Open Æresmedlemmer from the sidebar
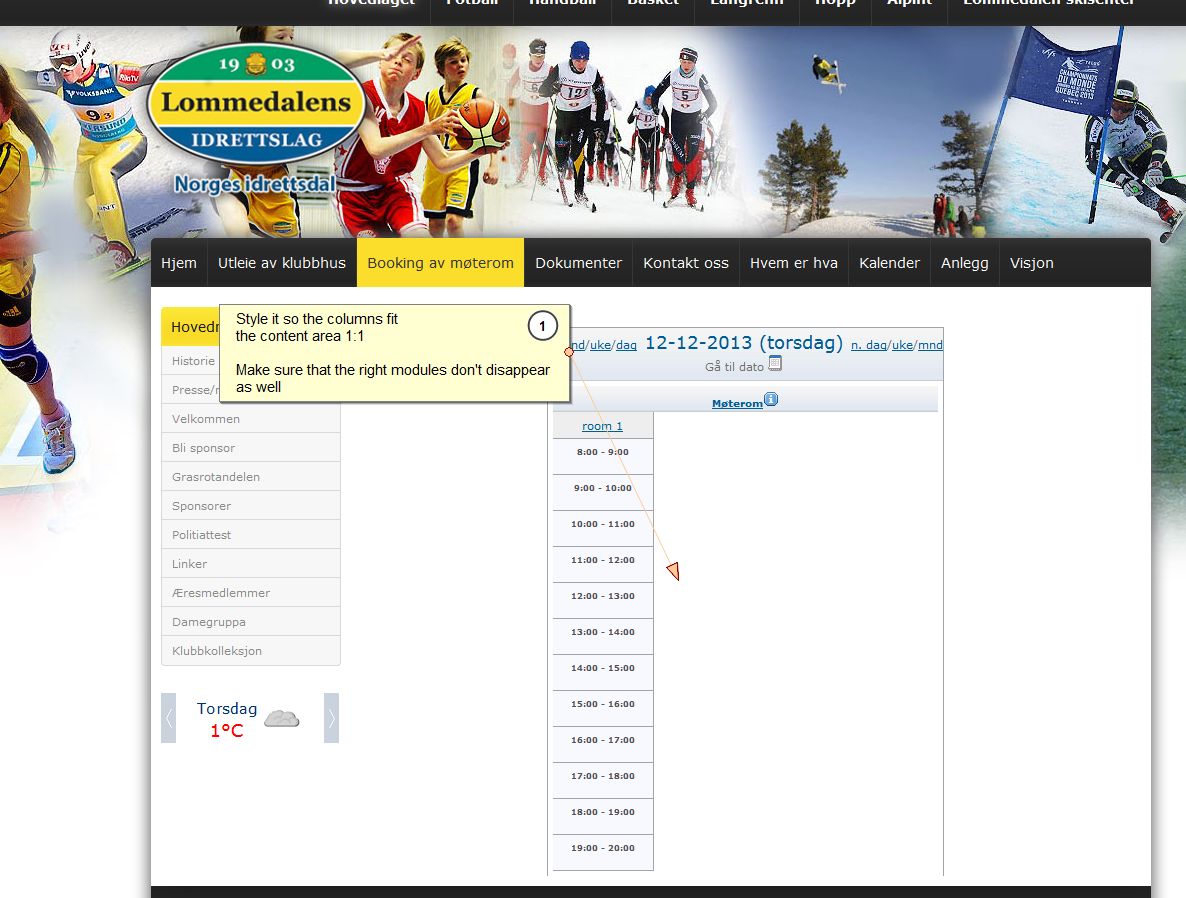This screenshot has height=898, width=1186. (x=250, y=593)
